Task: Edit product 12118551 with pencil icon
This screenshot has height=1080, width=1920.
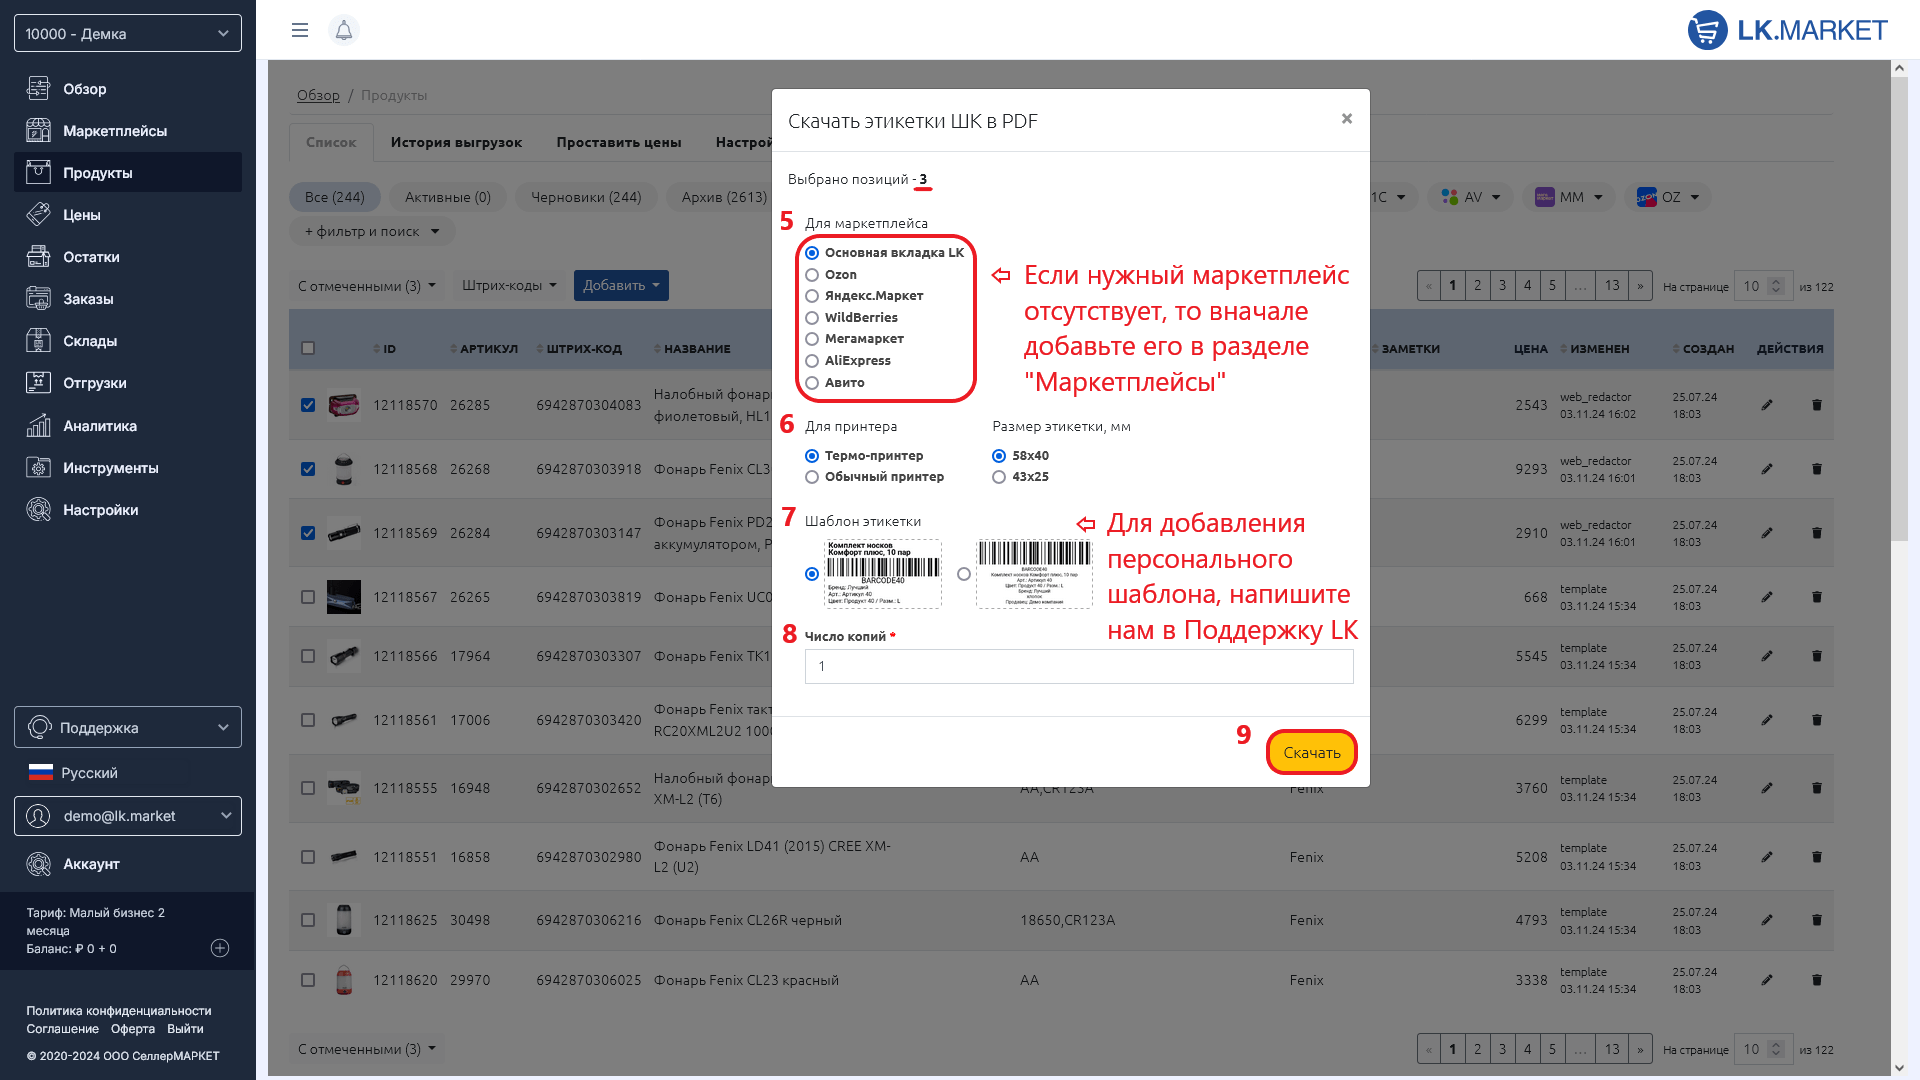Action: coord(1767,857)
